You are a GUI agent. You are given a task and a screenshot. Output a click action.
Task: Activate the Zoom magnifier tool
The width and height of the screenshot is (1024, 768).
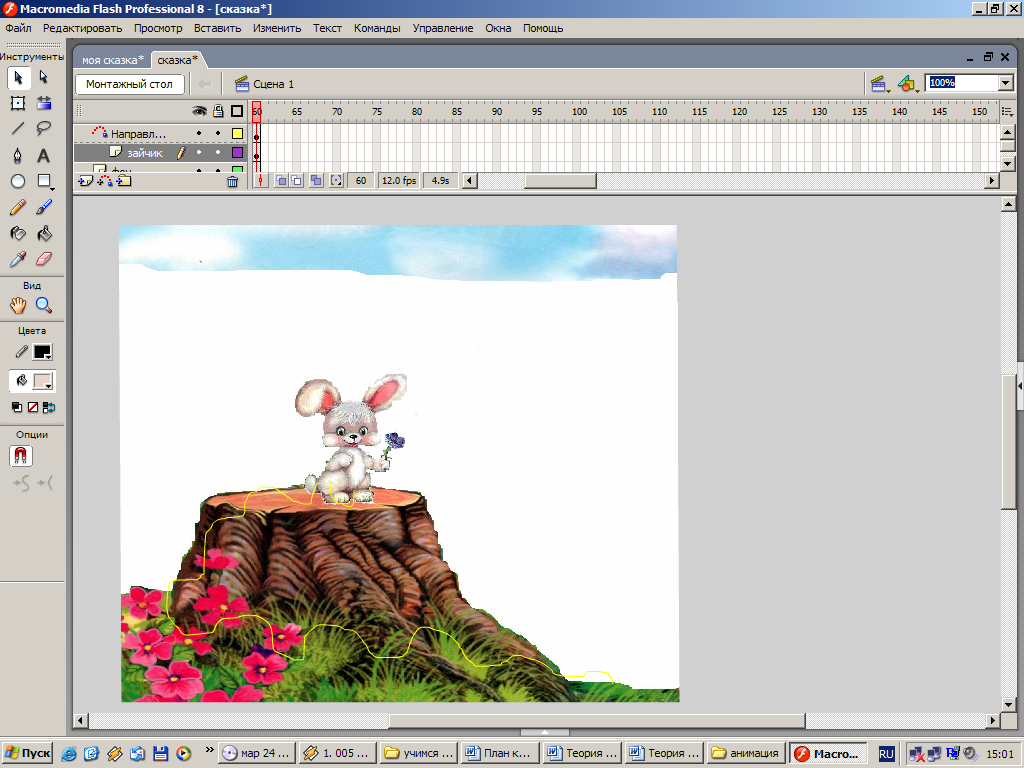click(x=44, y=305)
